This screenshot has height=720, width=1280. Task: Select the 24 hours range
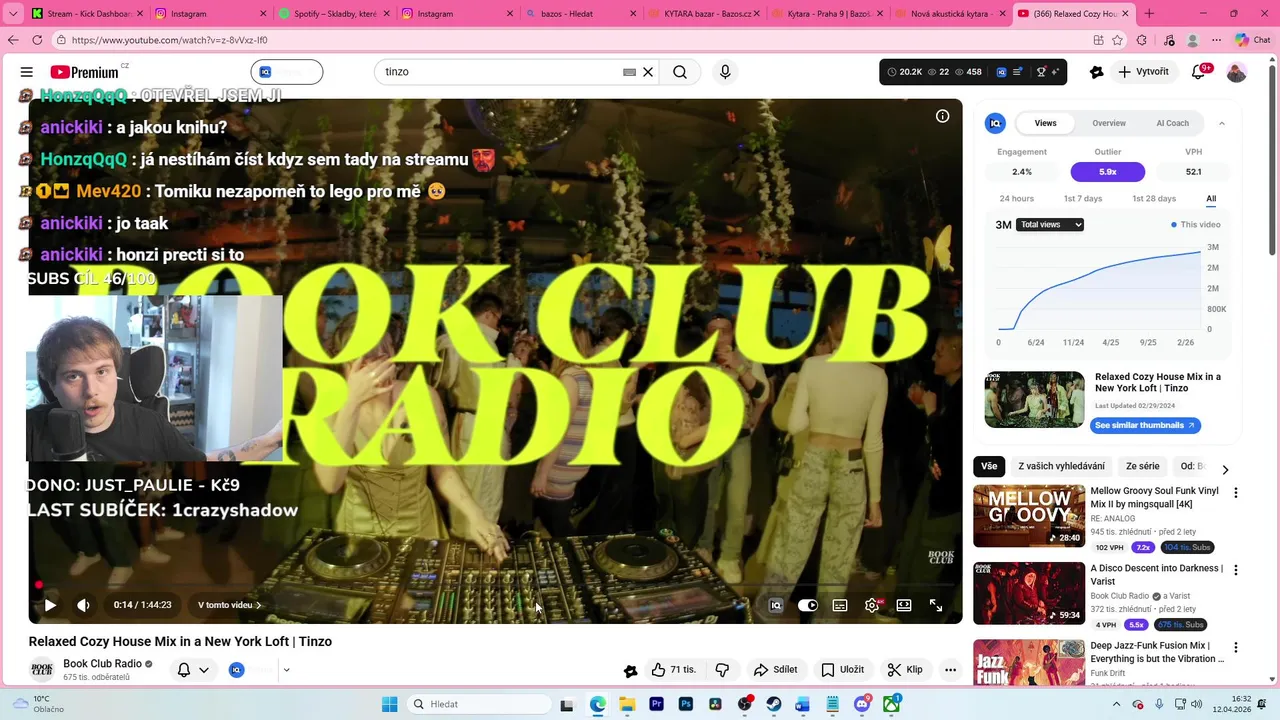[x=1016, y=198]
